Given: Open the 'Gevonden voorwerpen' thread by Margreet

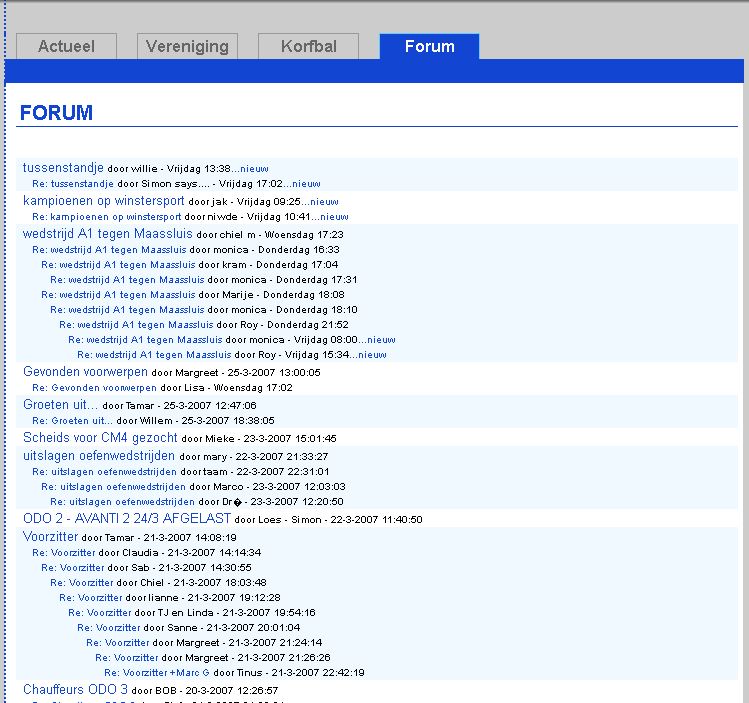Looking at the screenshot, I should tap(85, 372).
